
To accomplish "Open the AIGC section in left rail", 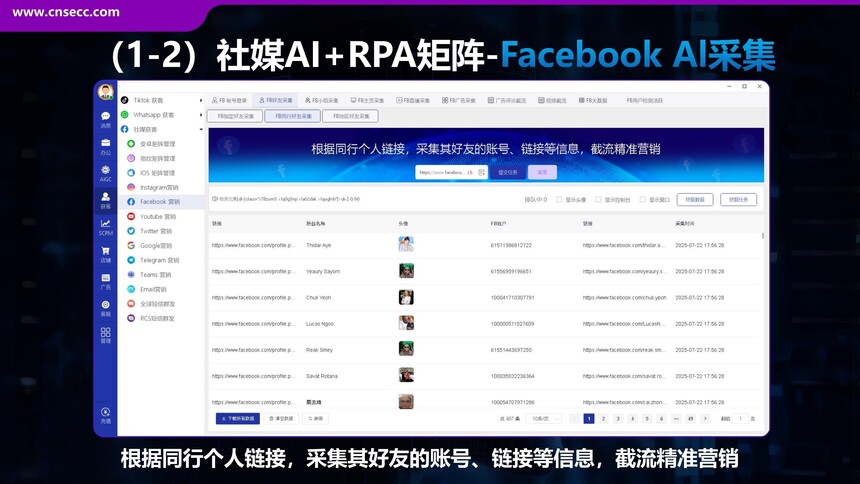I will 105,173.
